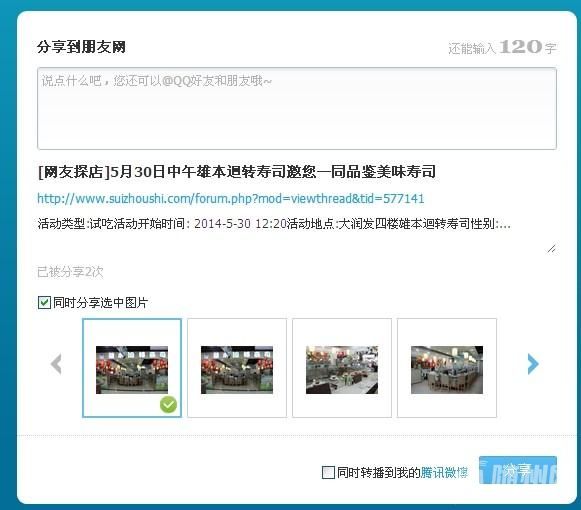Open the 腾讯微博 link
The height and width of the screenshot is (510, 581).
click(x=444, y=473)
